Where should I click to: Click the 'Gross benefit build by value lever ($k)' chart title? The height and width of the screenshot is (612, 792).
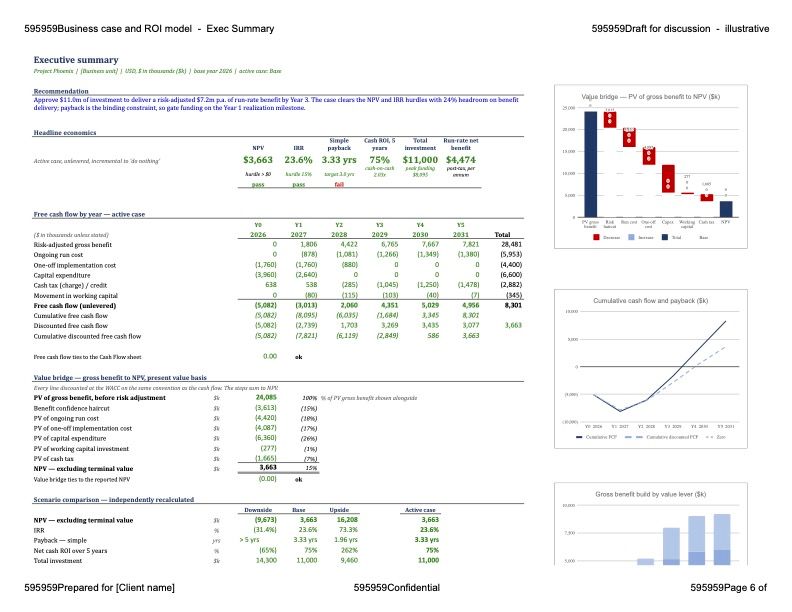[651, 494]
